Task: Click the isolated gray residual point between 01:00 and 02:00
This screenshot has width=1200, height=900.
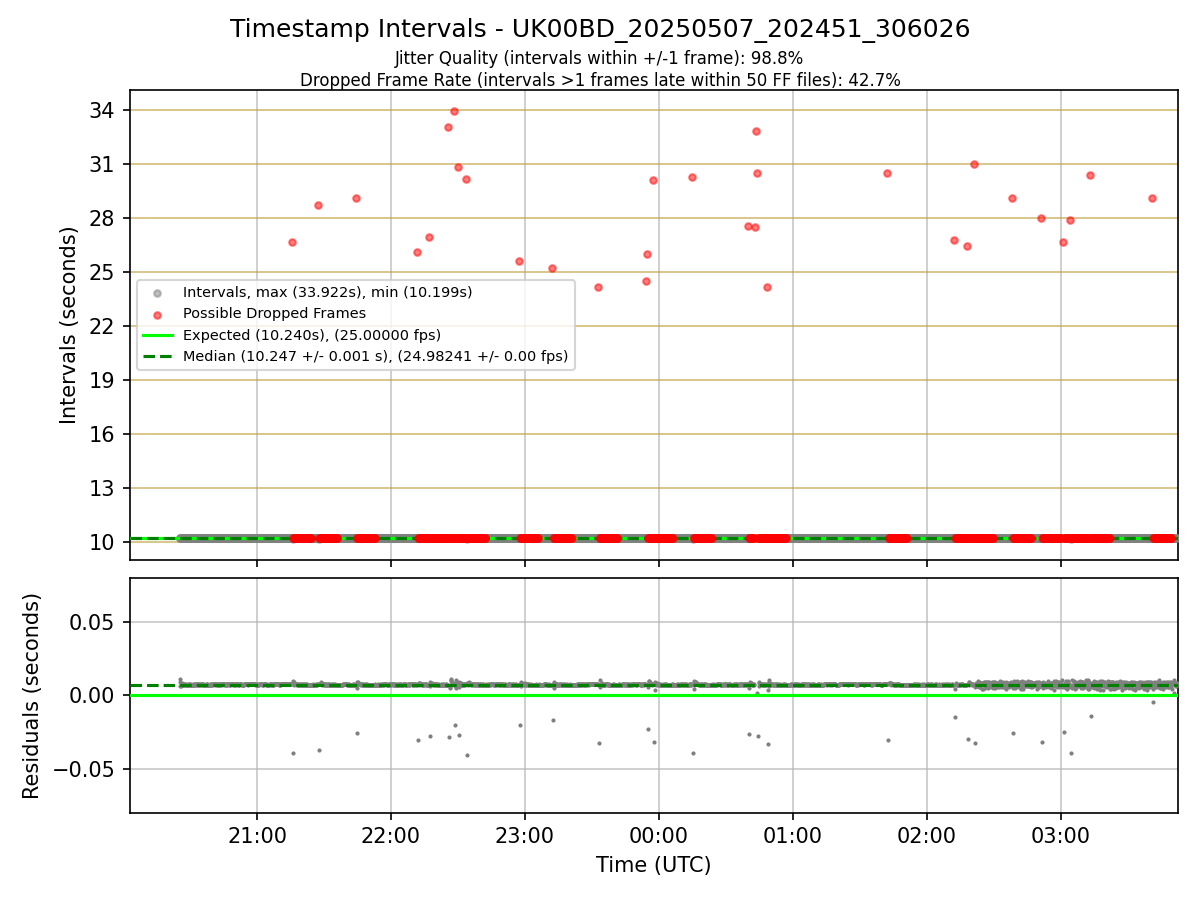Action: tap(888, 740)
